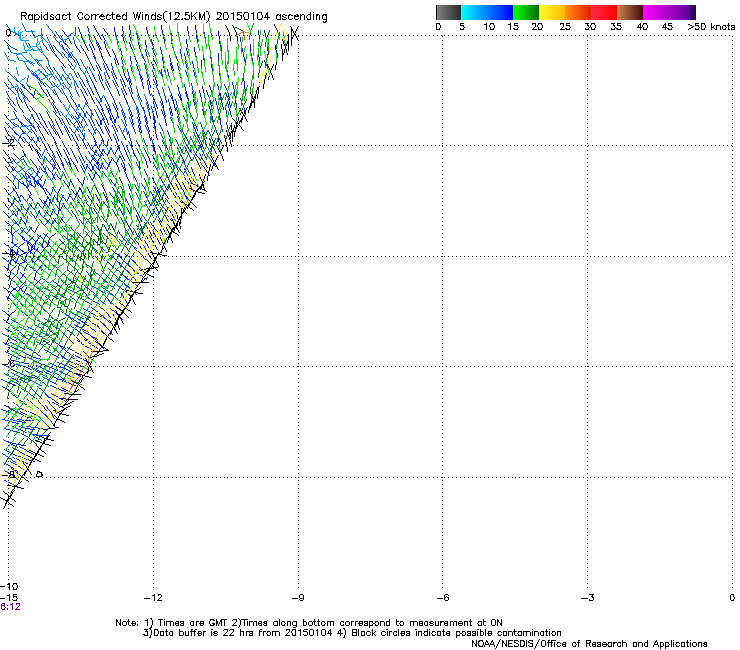Click the '30' label under the color legend

coord(590,27)
